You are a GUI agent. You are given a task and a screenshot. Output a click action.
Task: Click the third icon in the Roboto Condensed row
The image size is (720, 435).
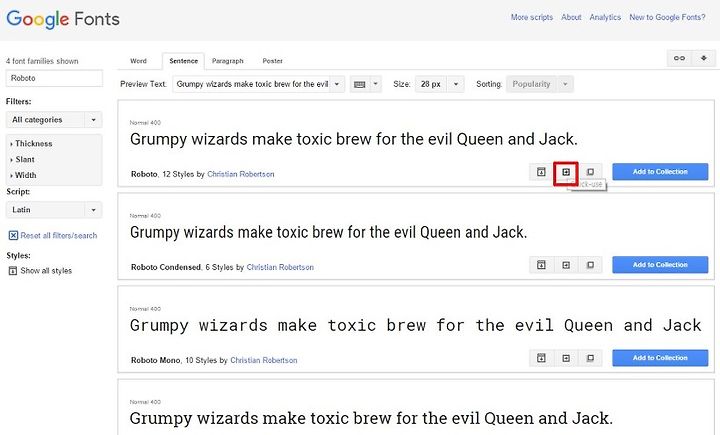pyautogui.click(x=590, y=265)
